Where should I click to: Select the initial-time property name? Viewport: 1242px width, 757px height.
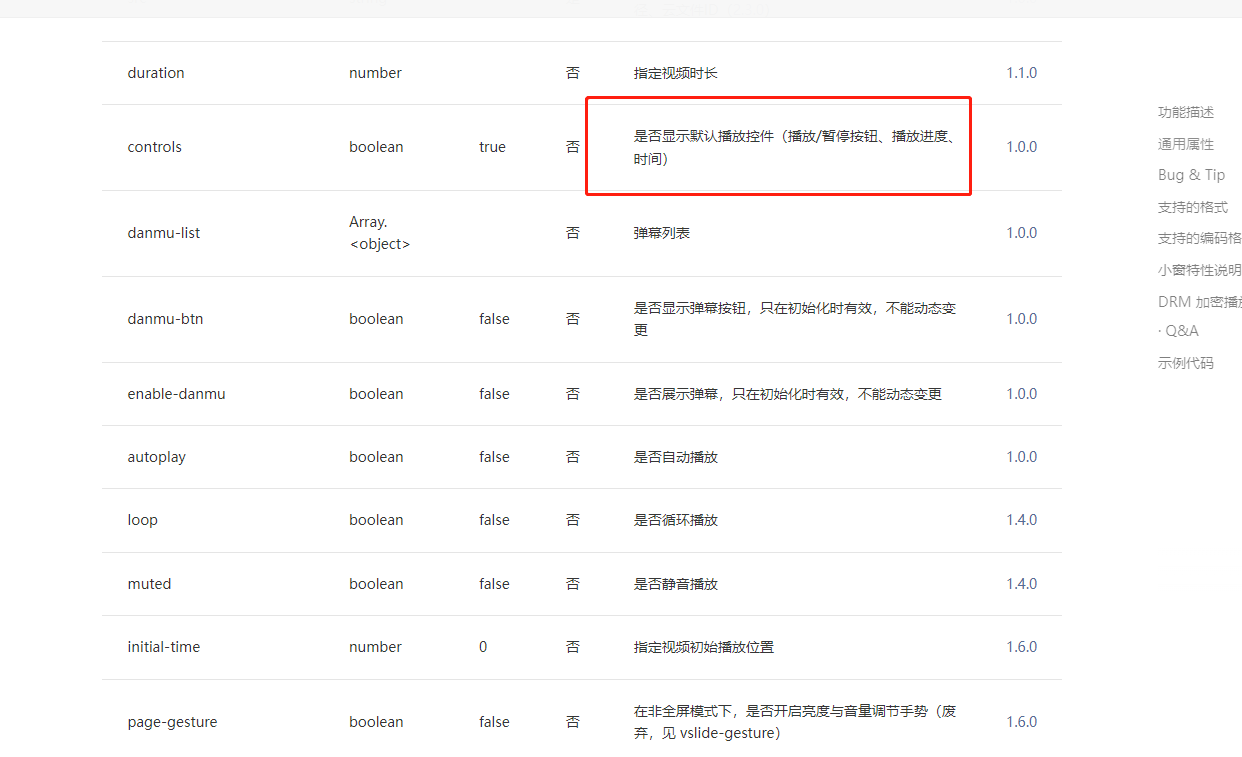[164, 647]
